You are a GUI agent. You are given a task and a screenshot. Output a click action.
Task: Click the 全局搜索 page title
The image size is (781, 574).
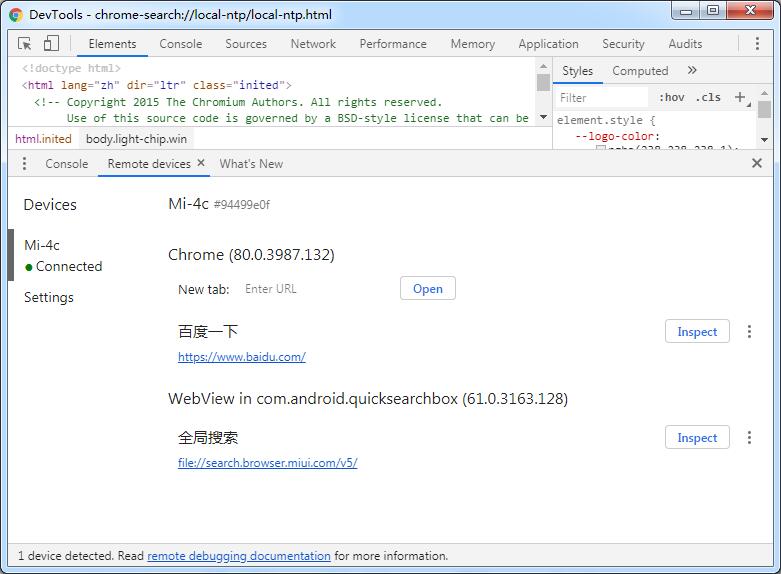pos(208,437)
